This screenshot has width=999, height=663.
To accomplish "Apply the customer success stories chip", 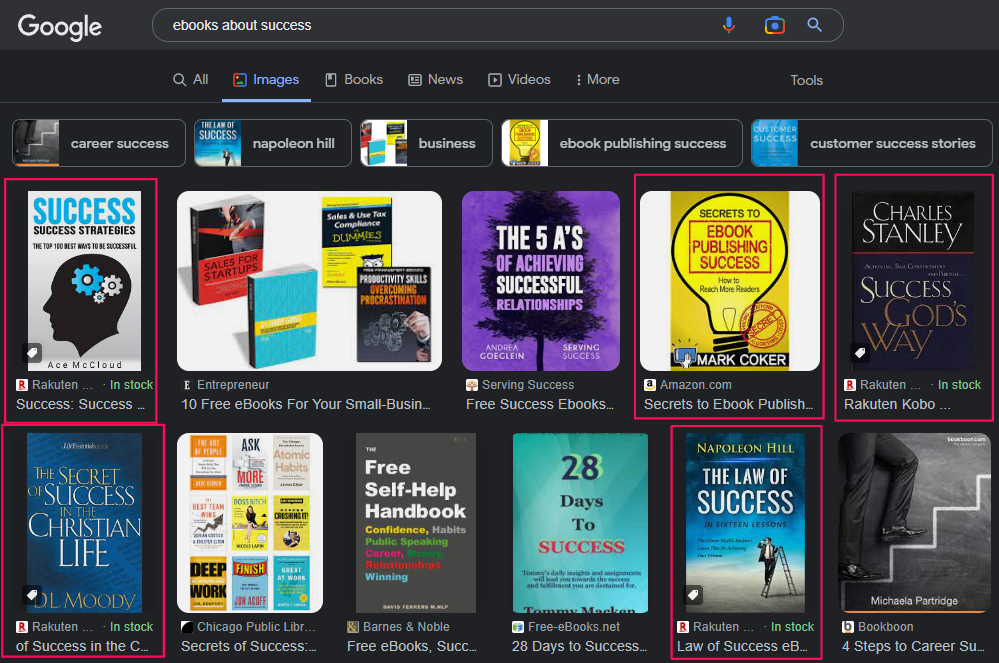I will point(871,143).
